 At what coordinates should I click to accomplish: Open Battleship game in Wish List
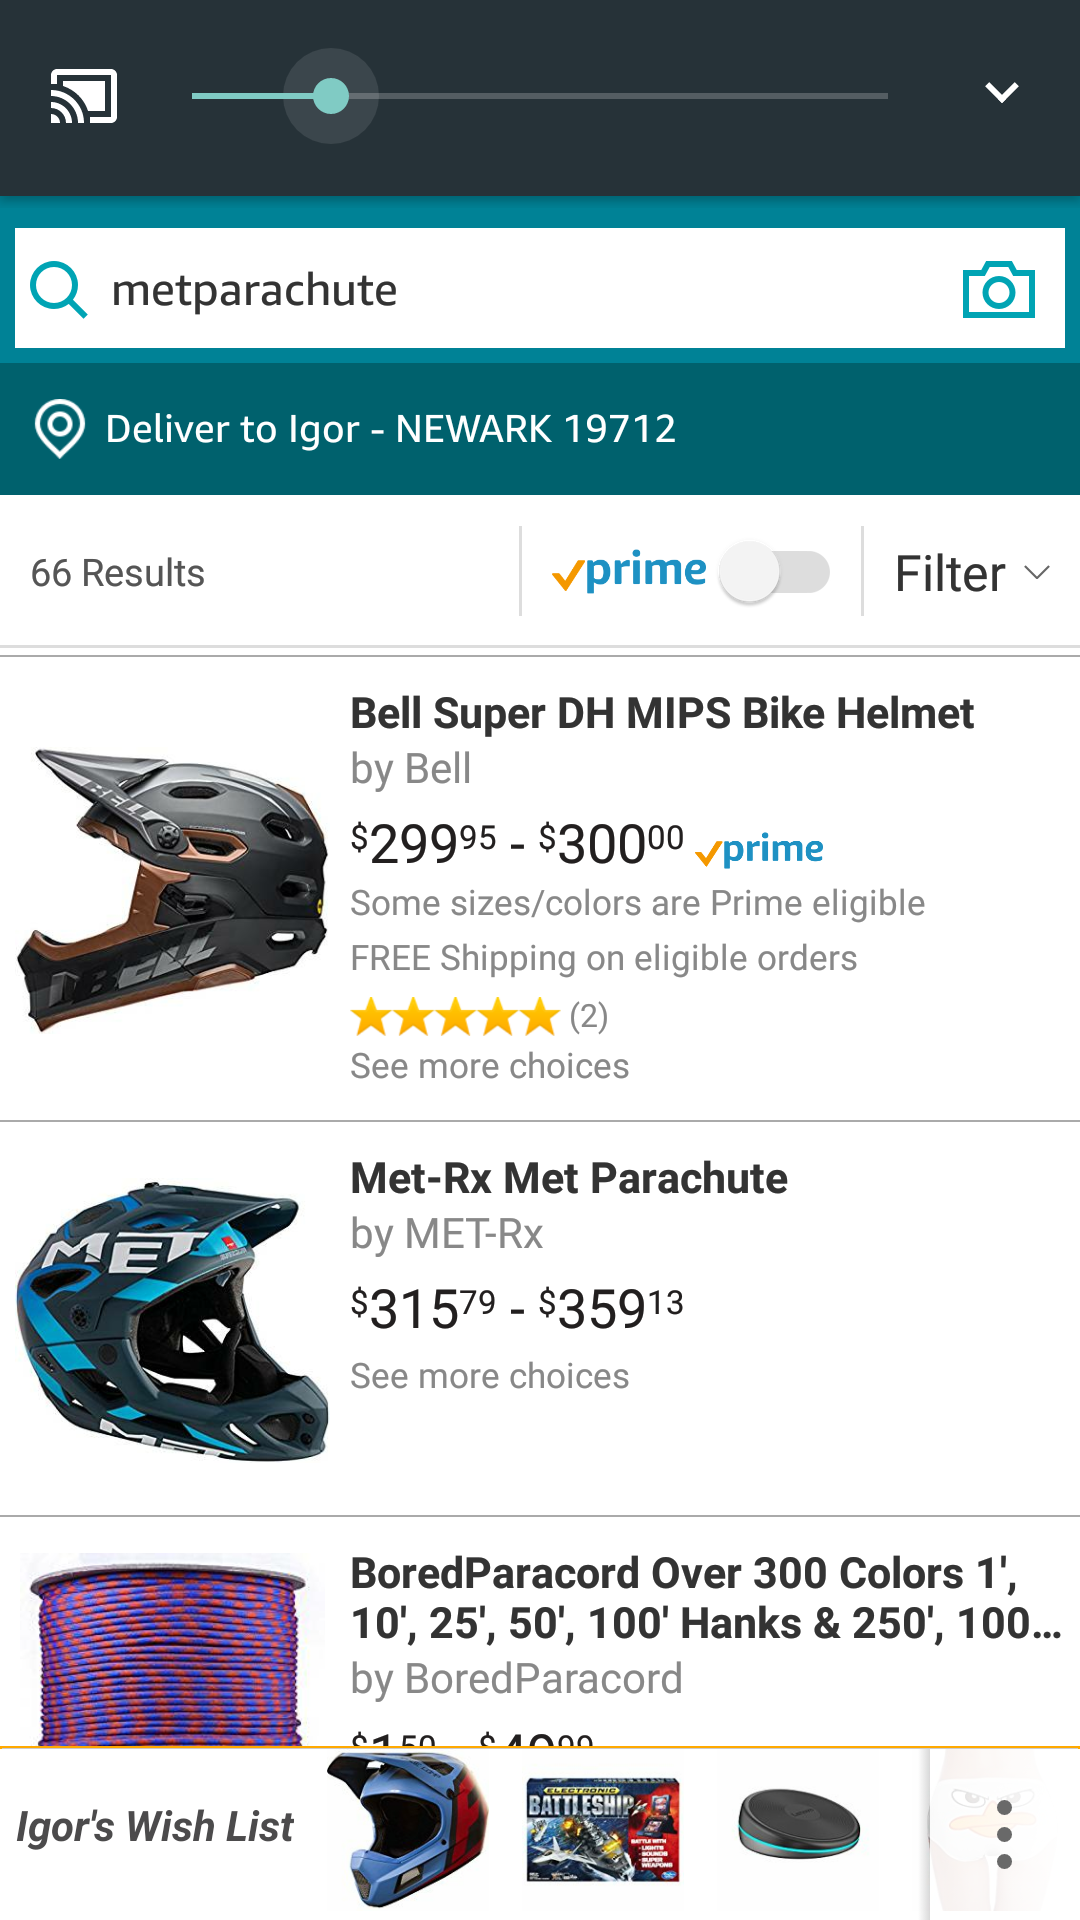[603, 1830]
